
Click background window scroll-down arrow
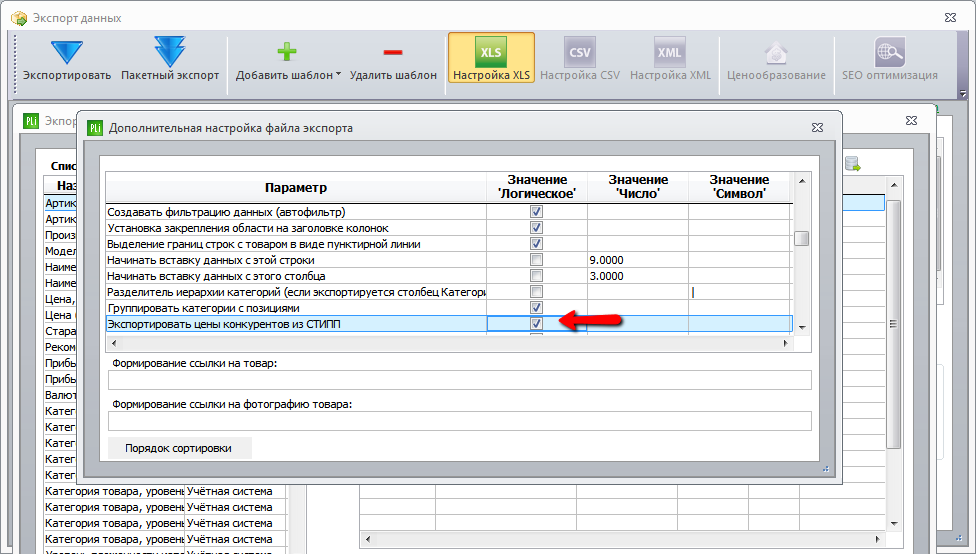pyautogui.click(x=894, y=523)
